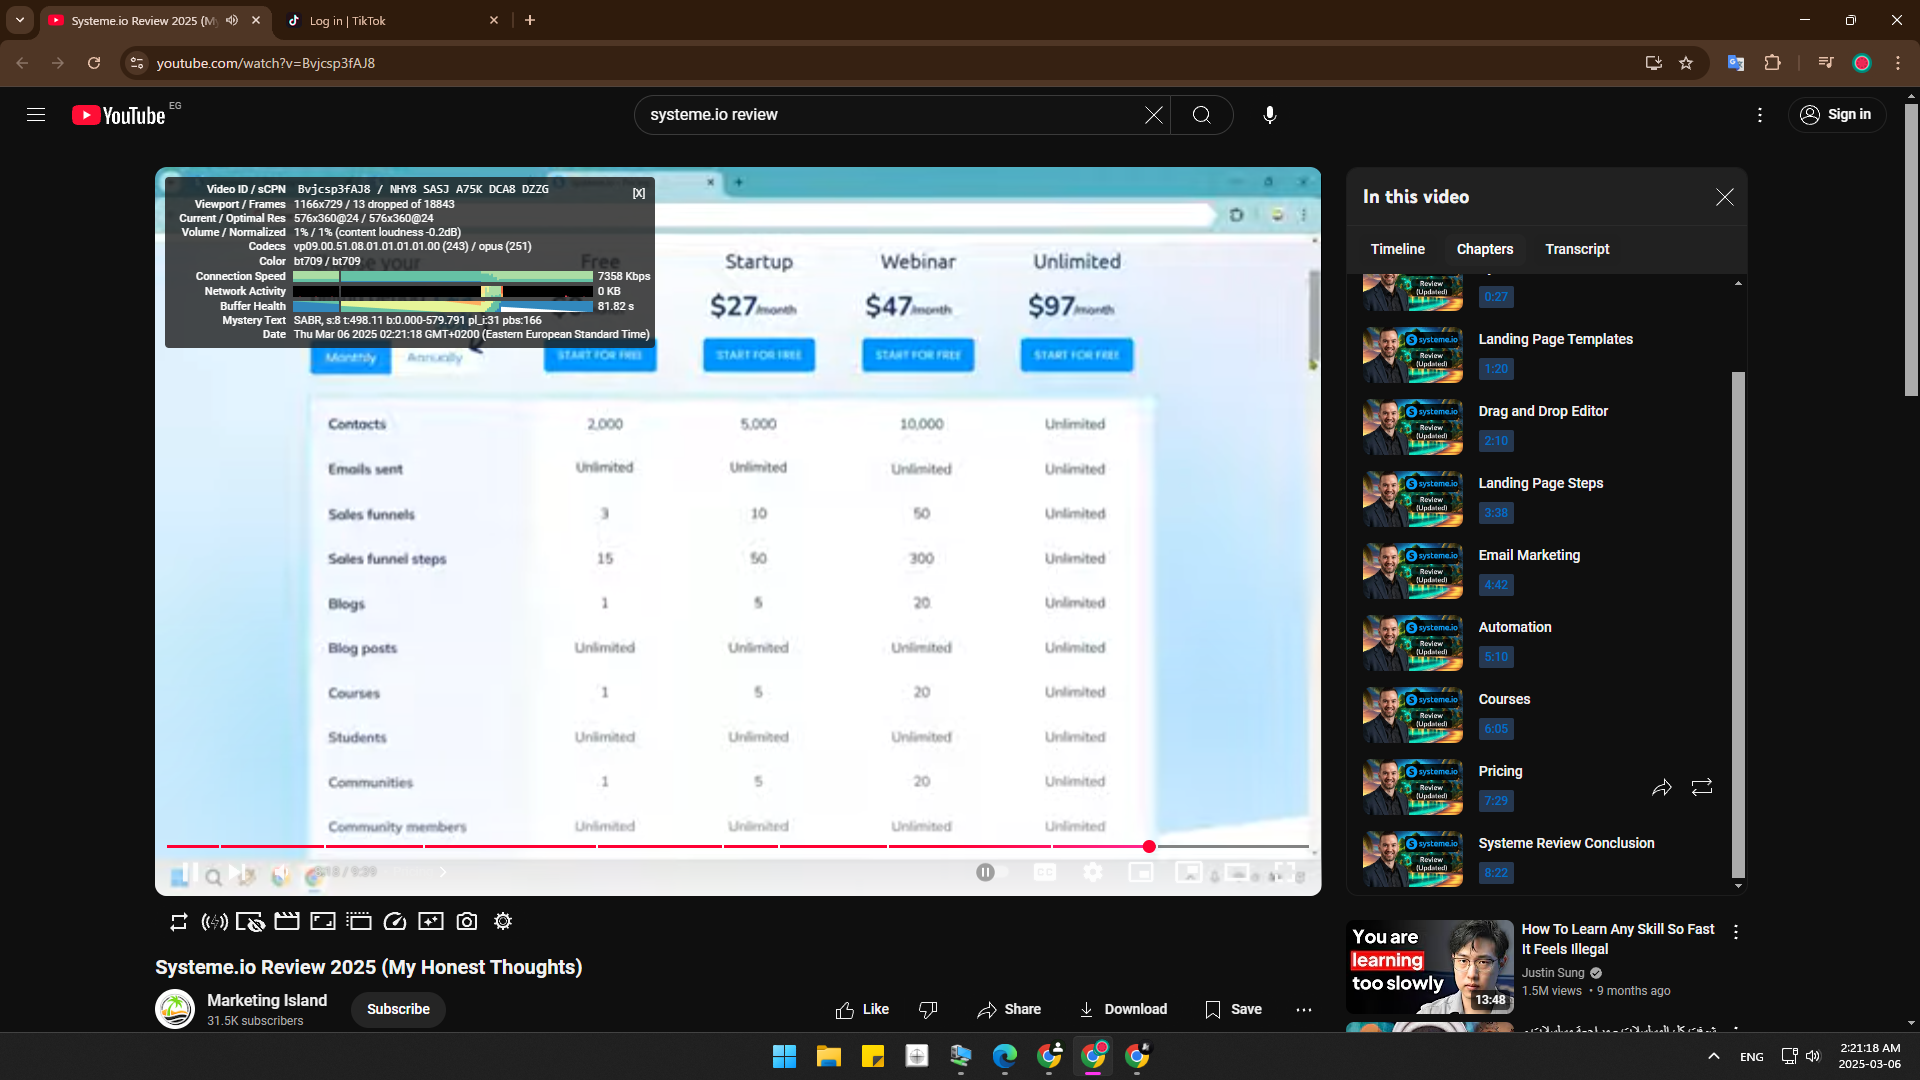Sign in to YouTube
Image resolution: width=1920 pixels, height=1080 pixels.
point(1837,115)
